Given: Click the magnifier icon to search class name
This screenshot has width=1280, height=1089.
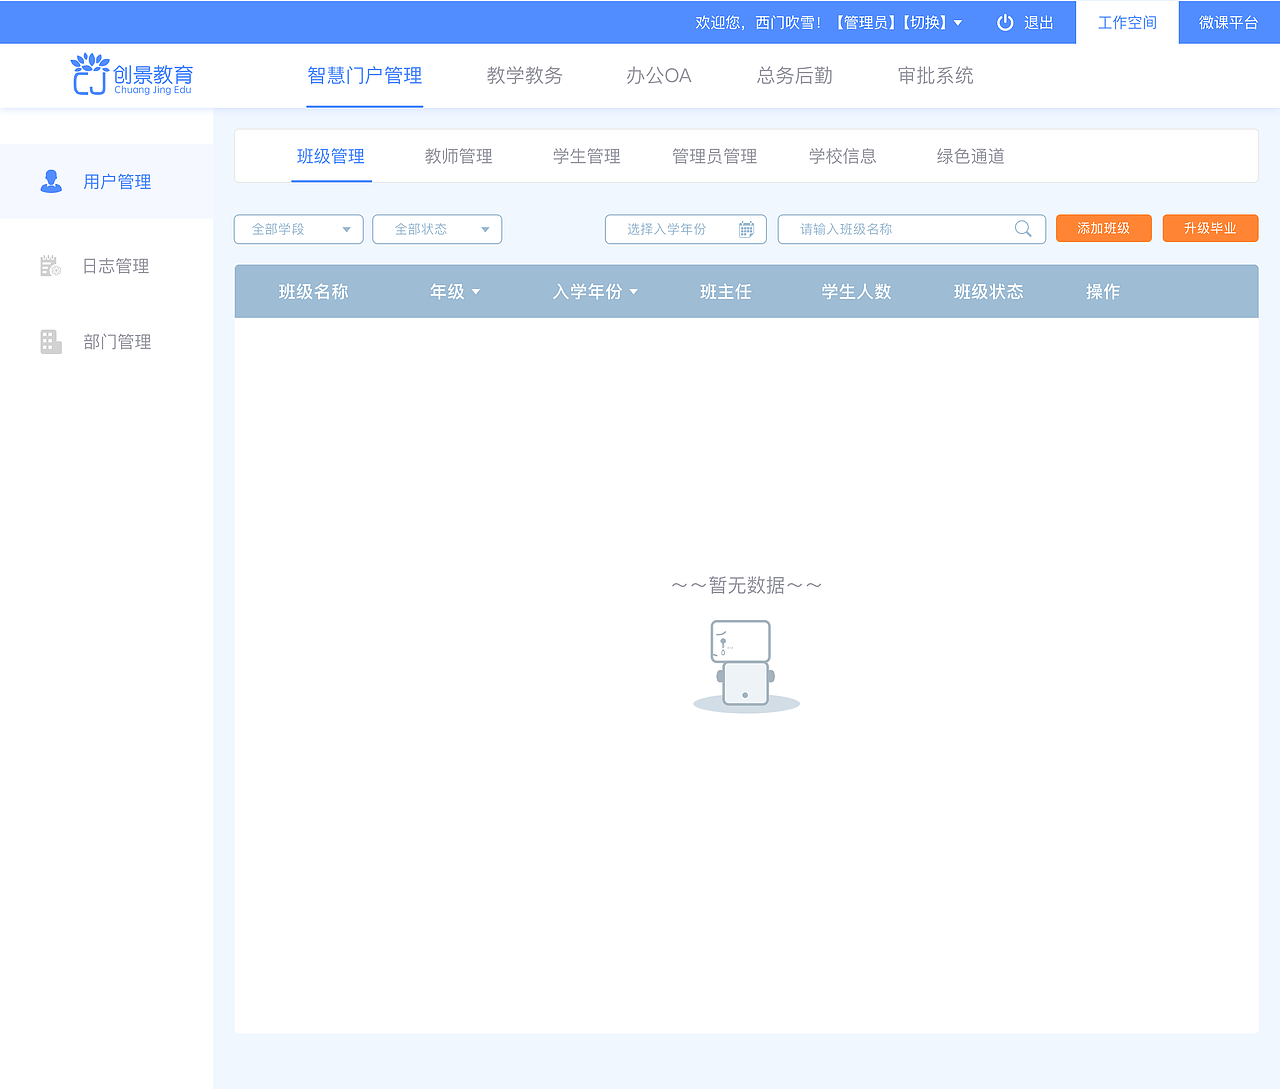Looking at the screenshot, I should (1022, 228).
